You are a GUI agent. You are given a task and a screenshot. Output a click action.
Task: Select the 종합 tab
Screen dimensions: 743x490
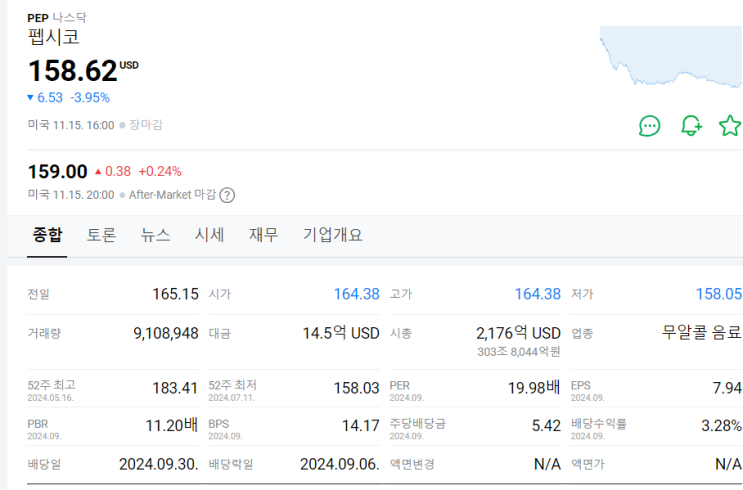pos(47,235)
